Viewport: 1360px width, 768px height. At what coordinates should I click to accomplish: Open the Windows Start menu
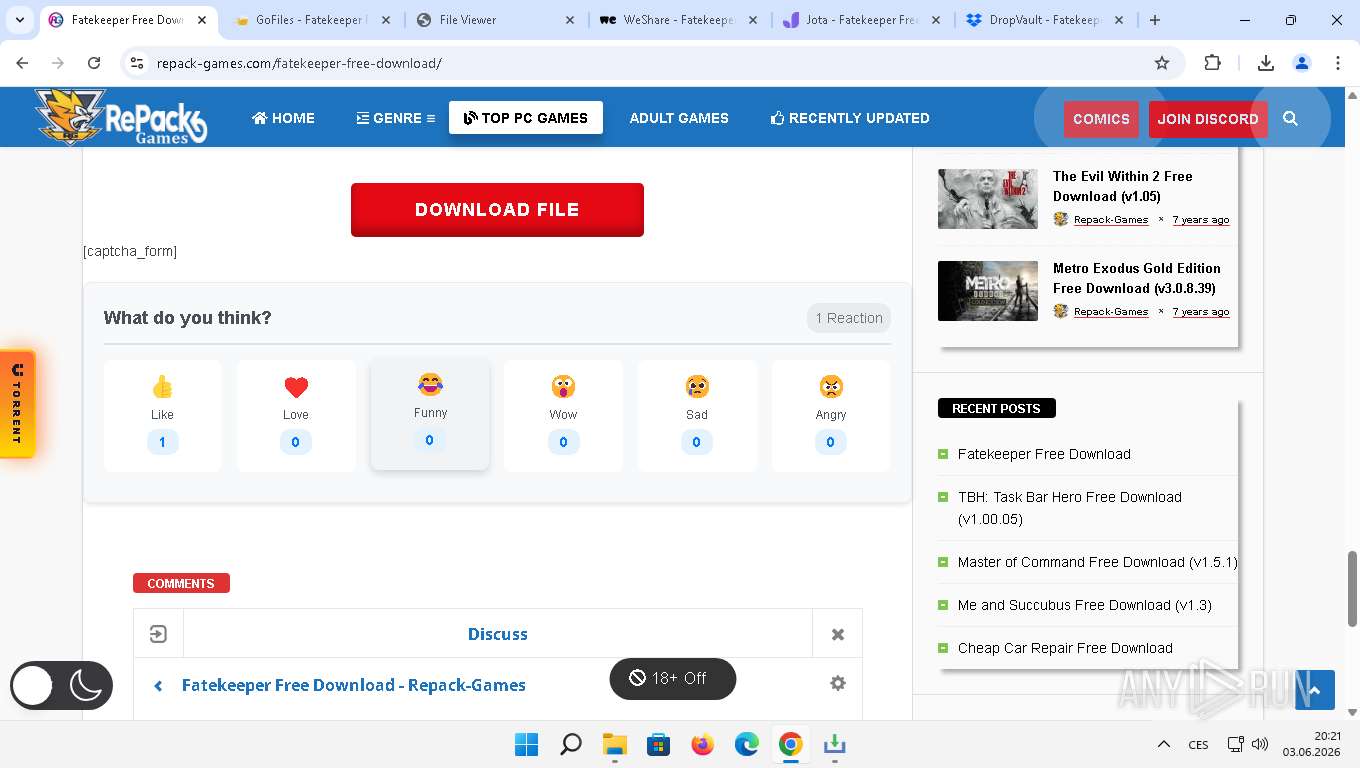pos(526,744)
